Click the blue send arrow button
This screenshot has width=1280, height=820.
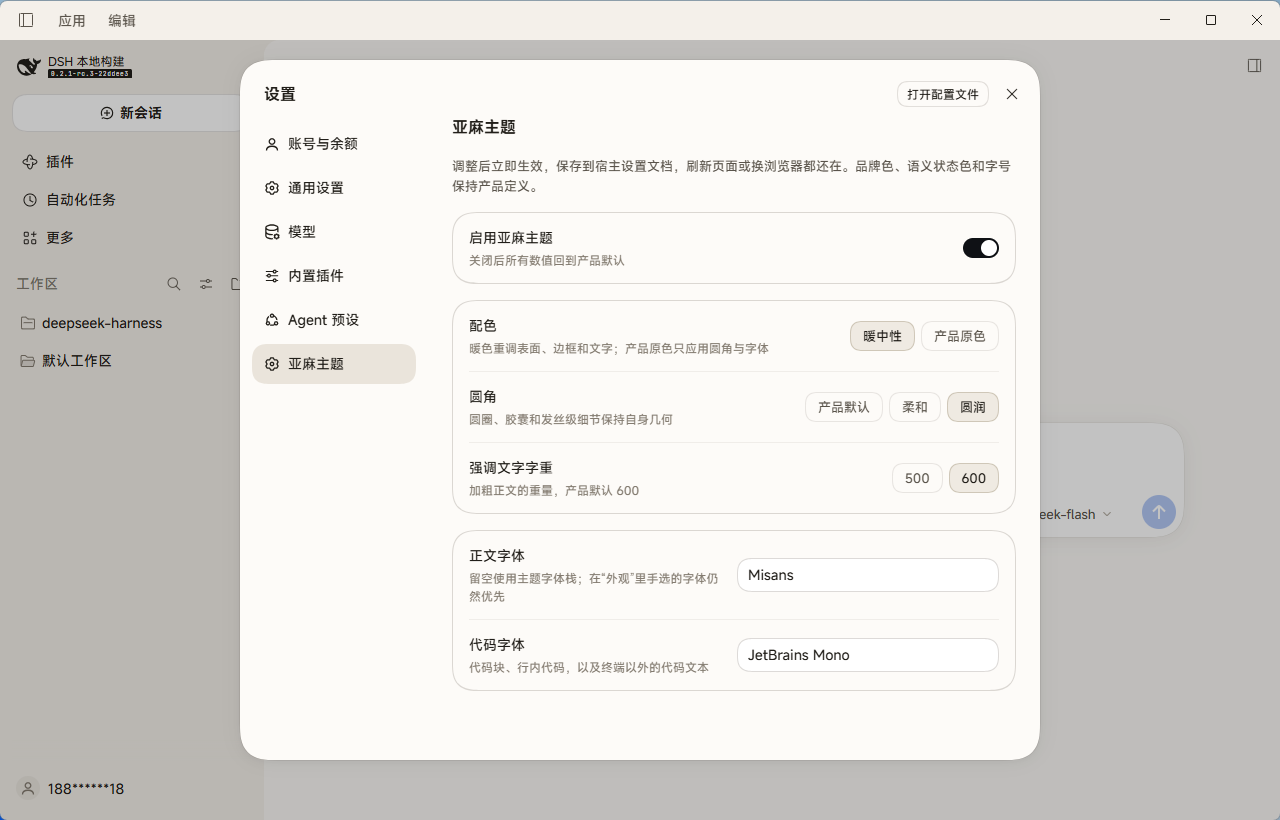coord(1159,512)
